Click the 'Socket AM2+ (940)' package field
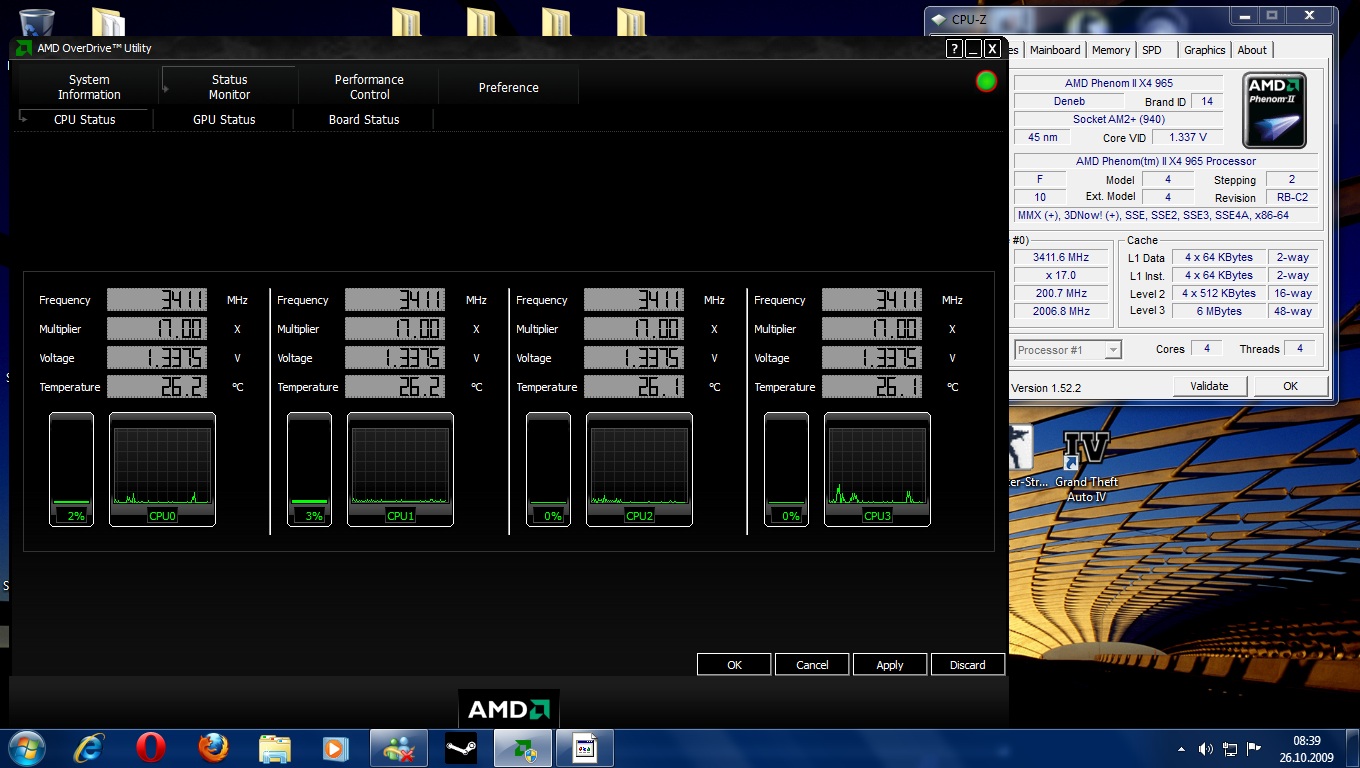The height and width of the screenshot is (768, 1360). pos(1118,120)
